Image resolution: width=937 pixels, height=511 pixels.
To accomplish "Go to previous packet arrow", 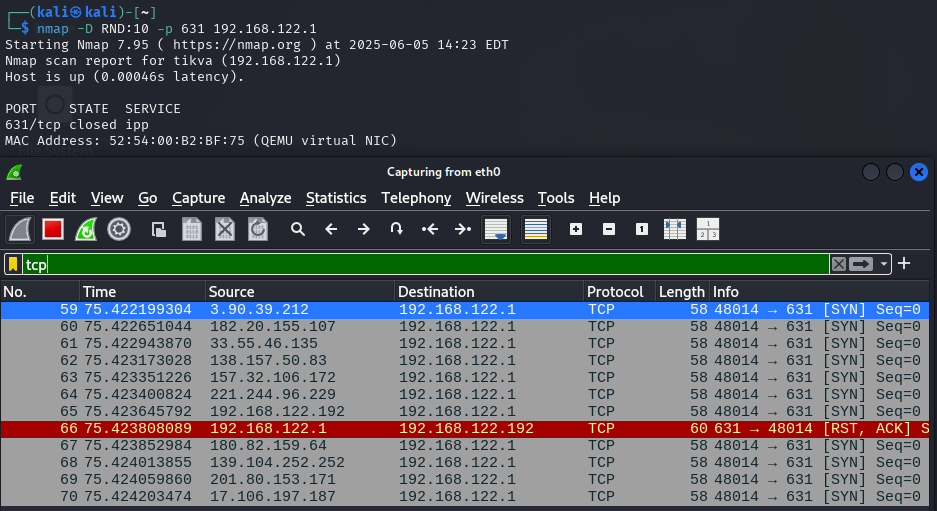I will pyautogui.click(x=331, y=229).
